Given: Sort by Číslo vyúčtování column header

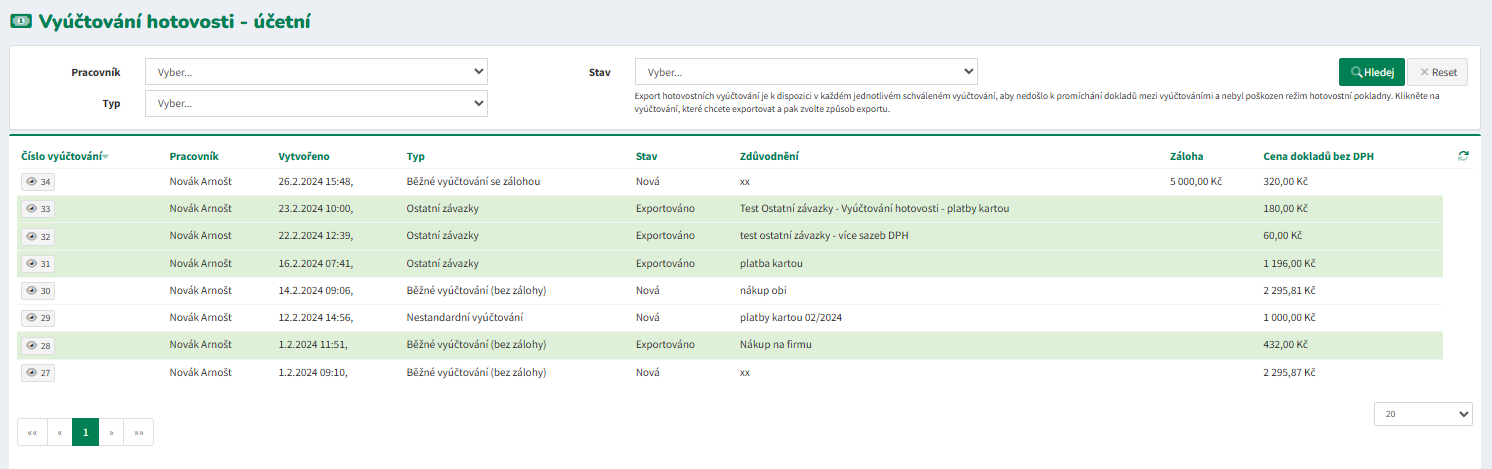Looking at the screenshot, I should [62, 156].
